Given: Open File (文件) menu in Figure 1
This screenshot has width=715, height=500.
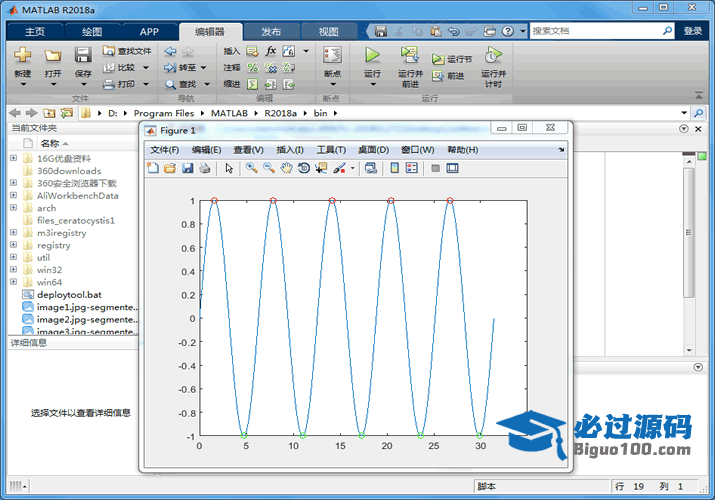Looking at the screenshot, I should [x=165, y=150].
